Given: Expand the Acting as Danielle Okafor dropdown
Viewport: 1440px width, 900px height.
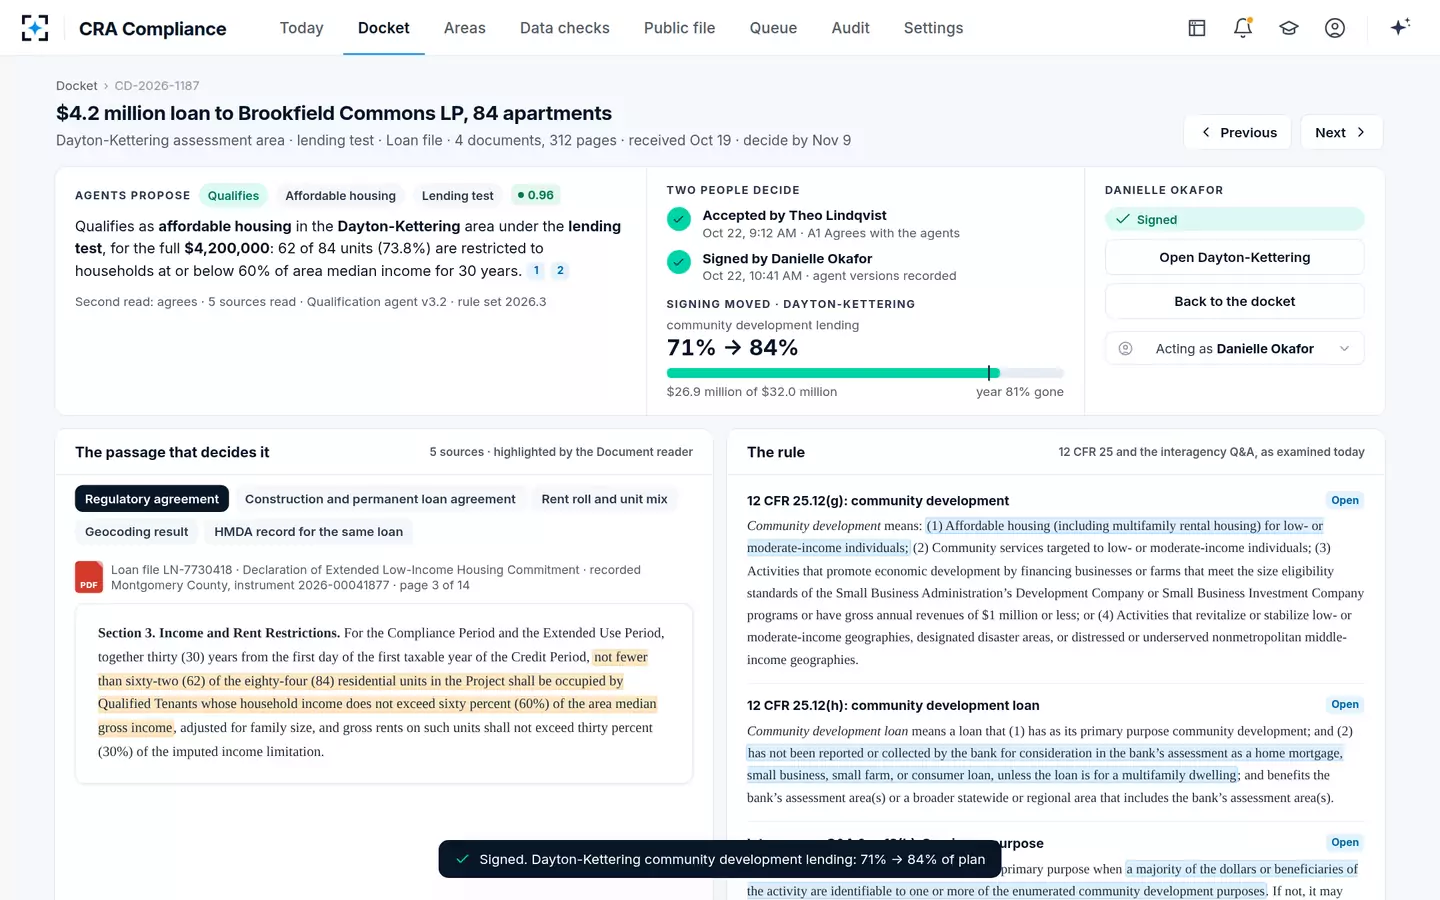Looking at the screenshot, I should (x=1235, y=349).
